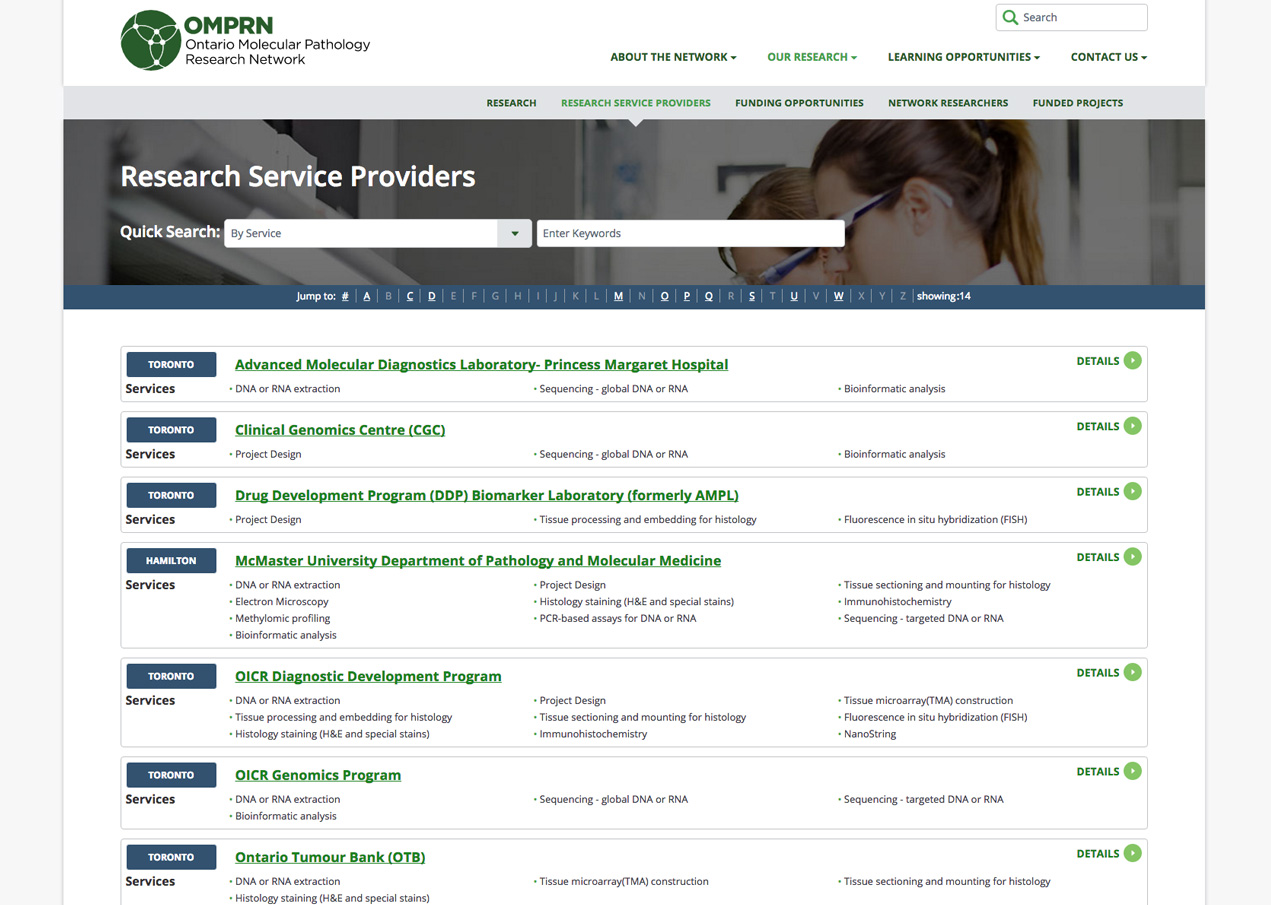Click the Toronto badge for OICR Genomics Program
1271x905 pixels.
coord(171,775)
